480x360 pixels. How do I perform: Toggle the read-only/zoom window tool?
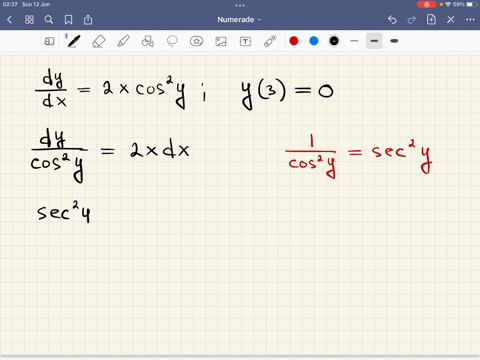[49, 41]
